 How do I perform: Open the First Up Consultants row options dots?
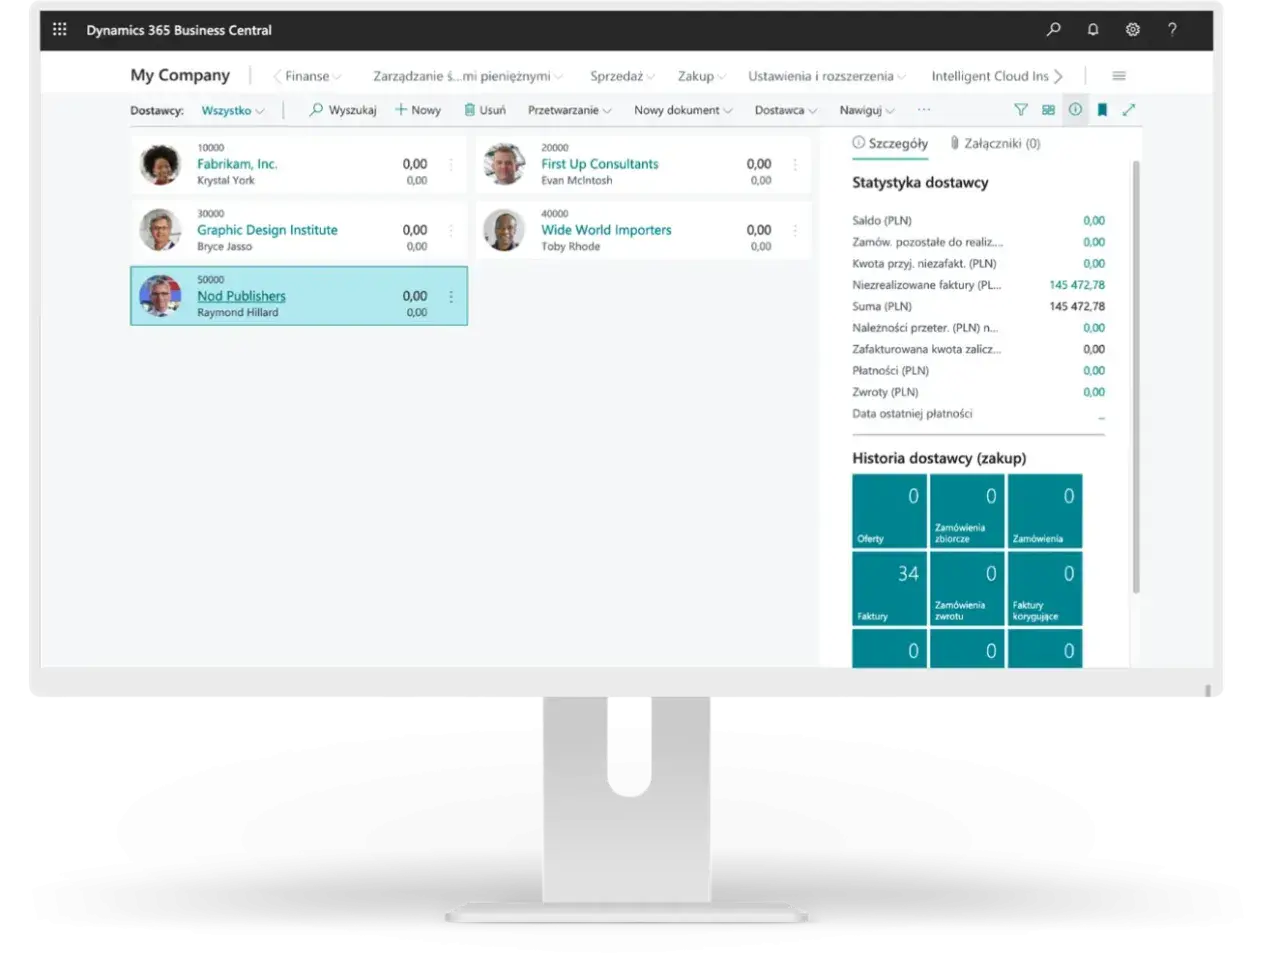point(795,164)
